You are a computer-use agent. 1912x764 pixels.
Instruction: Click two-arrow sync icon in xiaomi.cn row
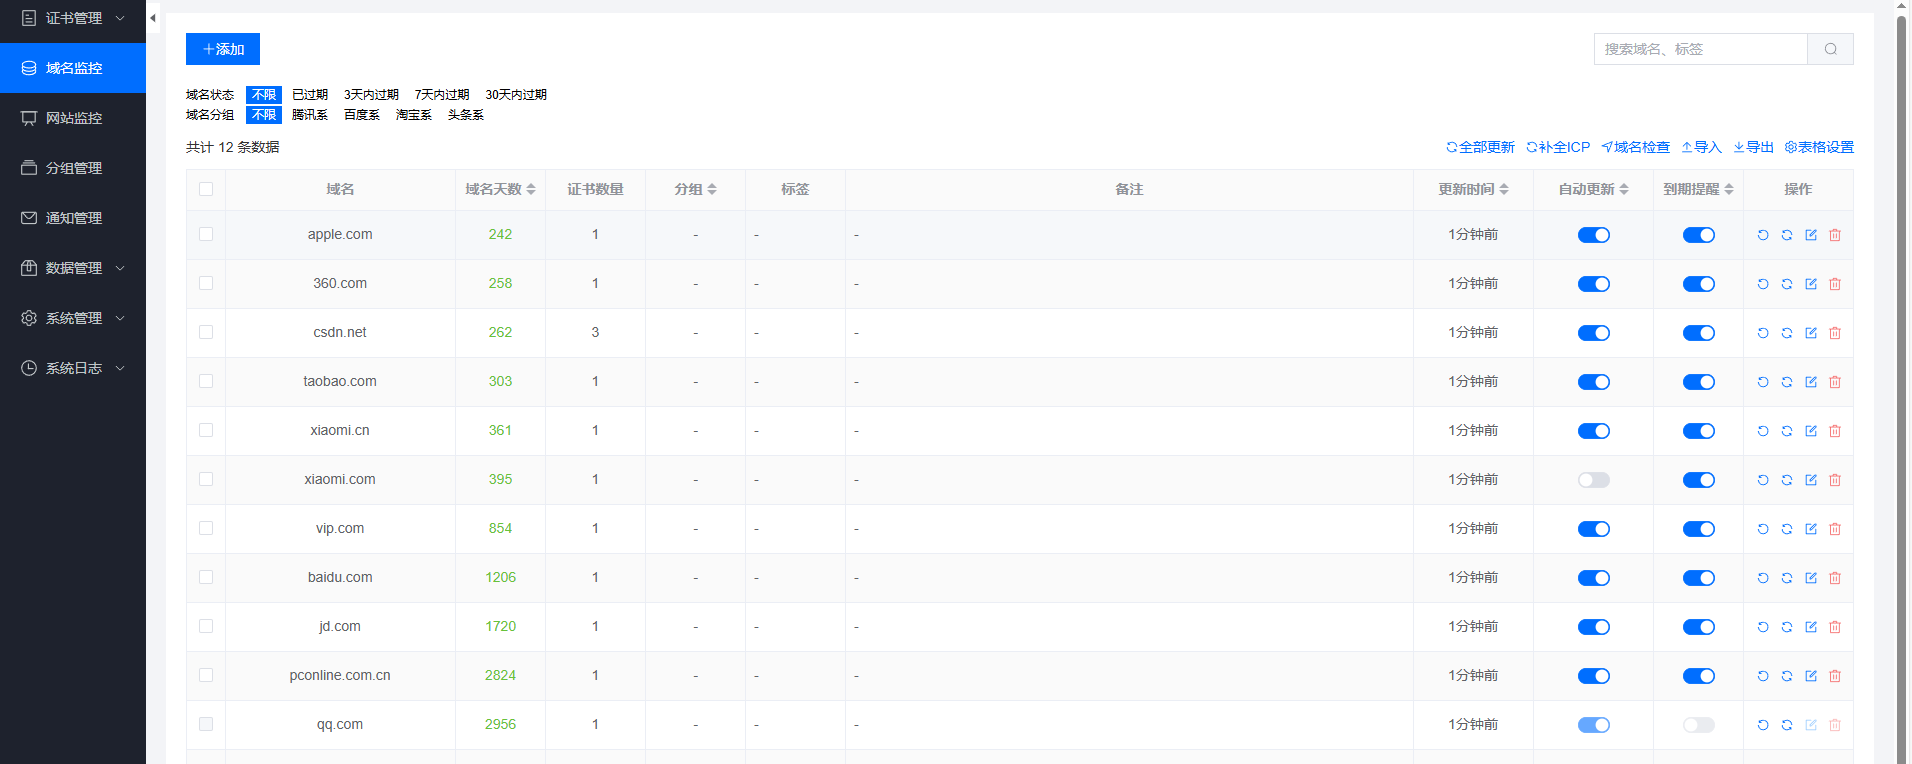click(x=1787, y=431)
